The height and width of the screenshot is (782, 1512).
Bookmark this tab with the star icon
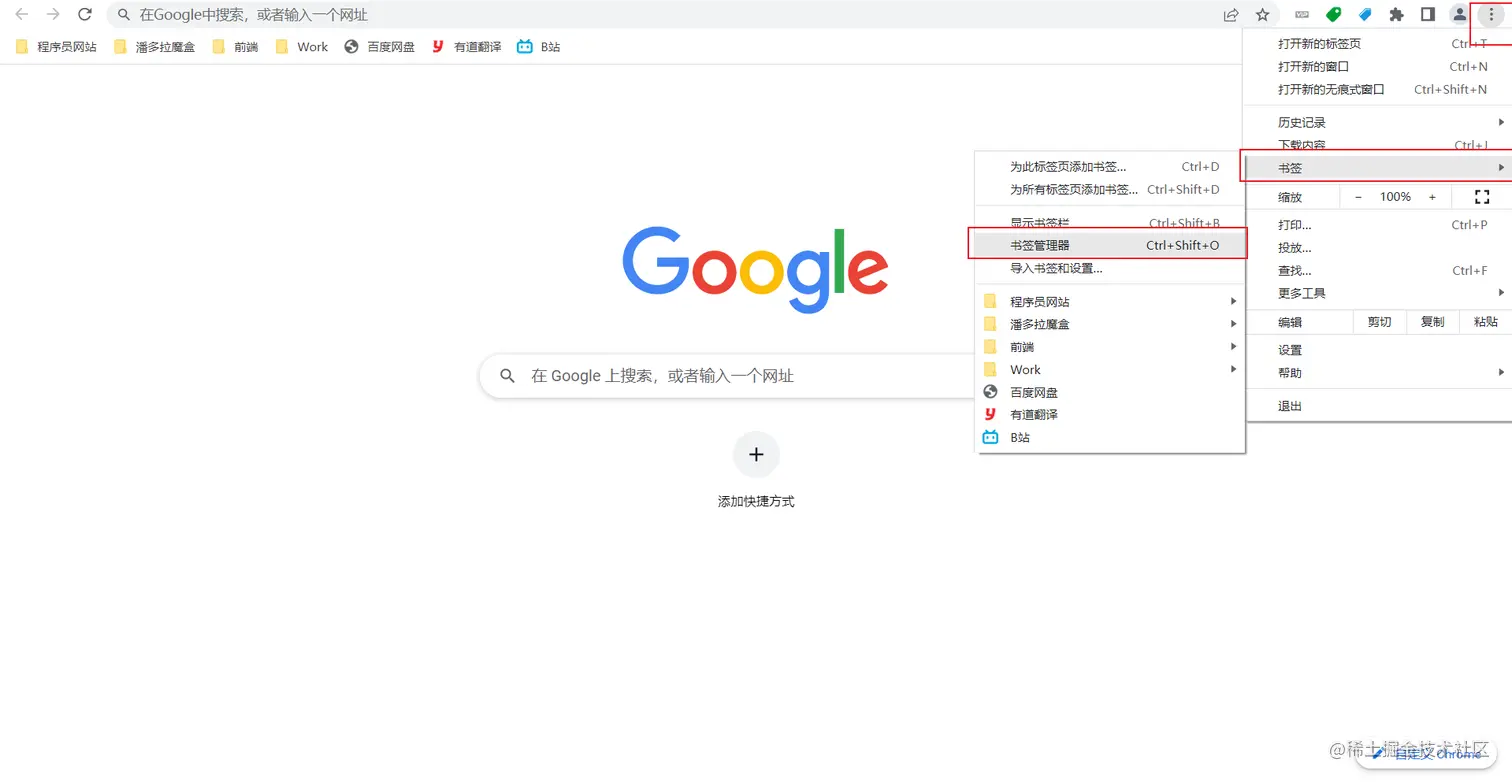[1263, 15]
